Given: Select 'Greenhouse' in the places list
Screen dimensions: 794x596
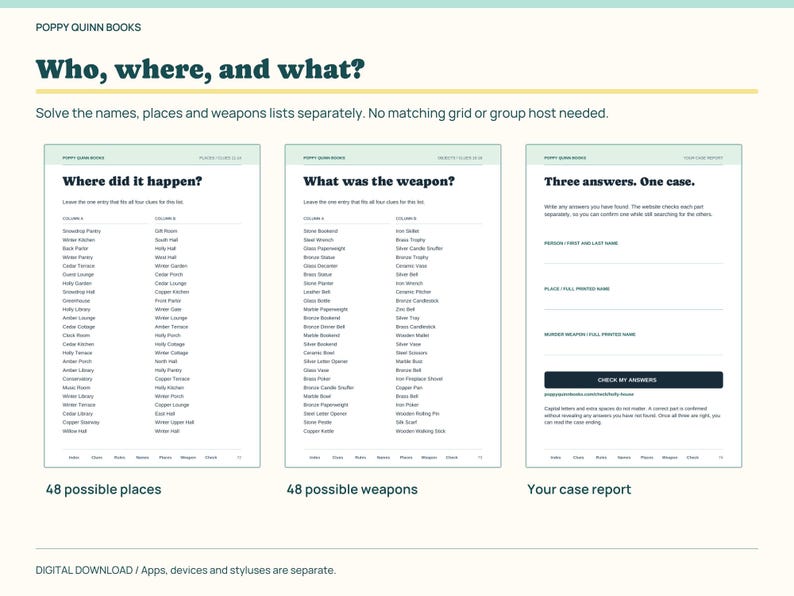Looking at the screenshot, I should (76, 301).
